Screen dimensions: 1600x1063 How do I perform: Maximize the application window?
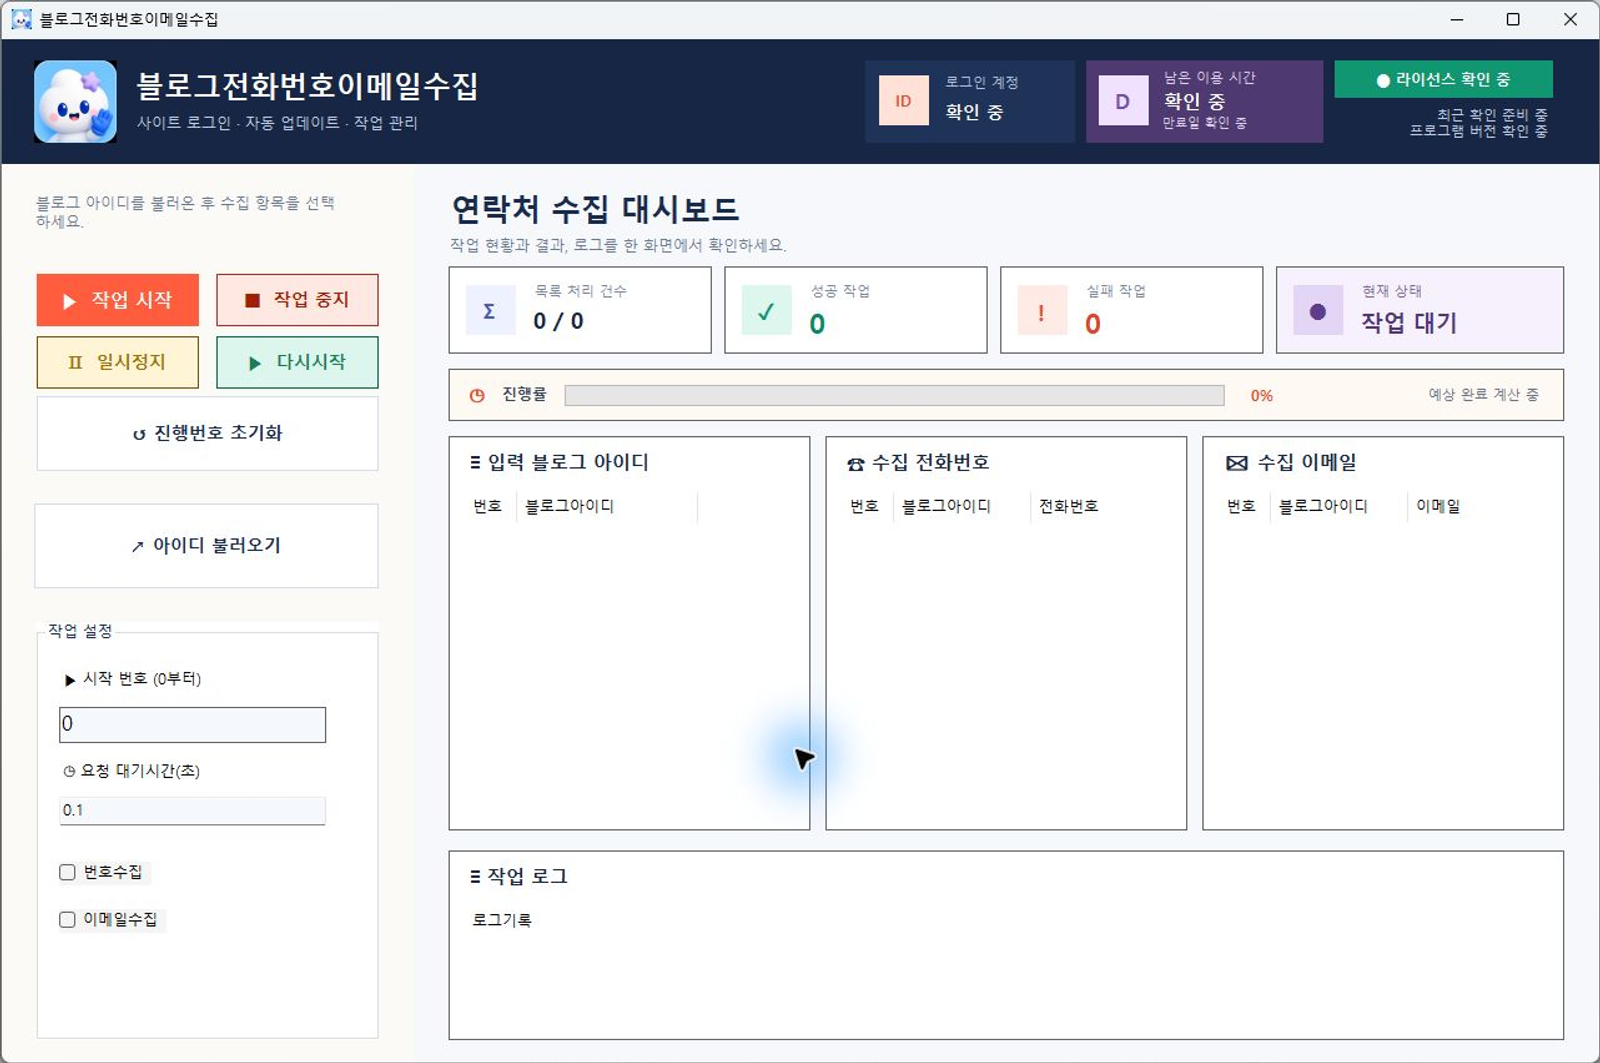click(x=1513, y=20)
